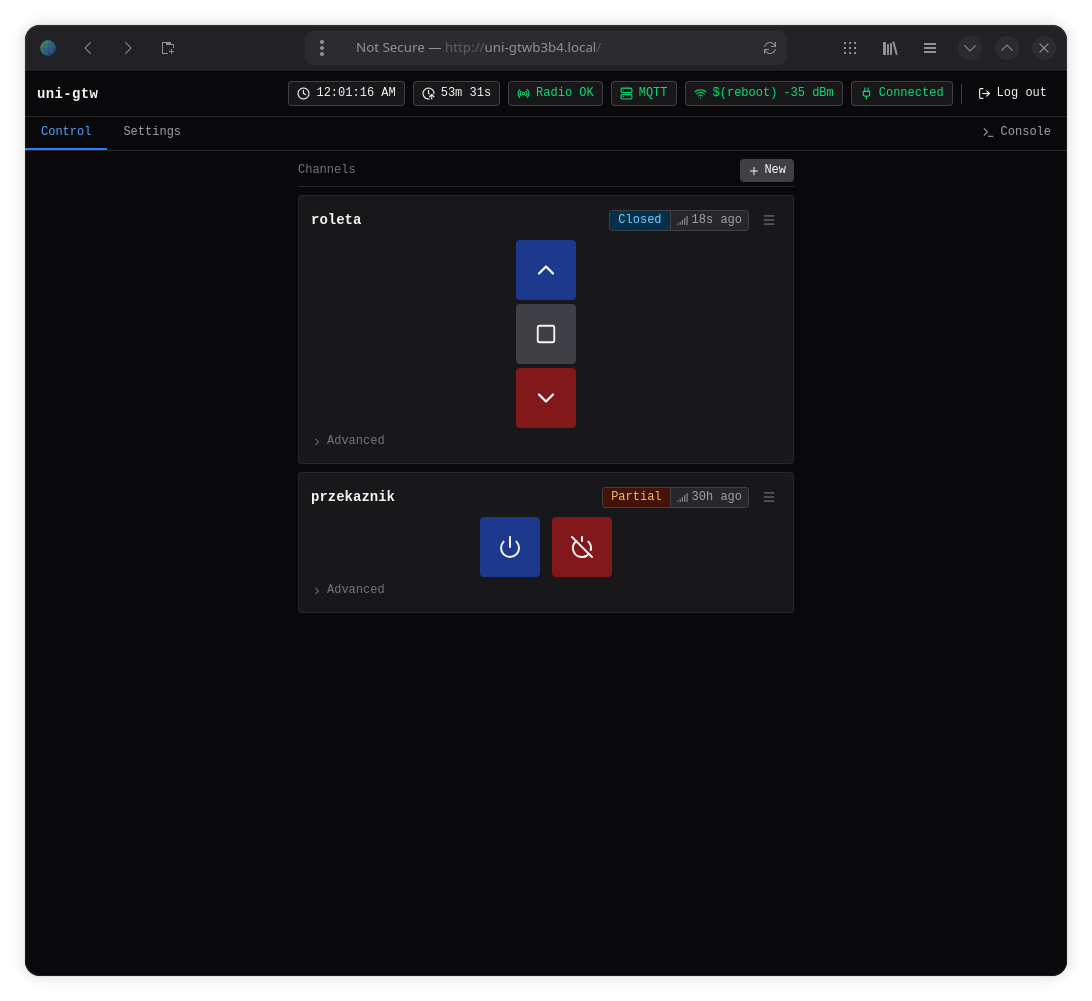Click the WiFi -35 dBm signal badge
Screen dimensions: 1092x1001
(x=763, y=93)
